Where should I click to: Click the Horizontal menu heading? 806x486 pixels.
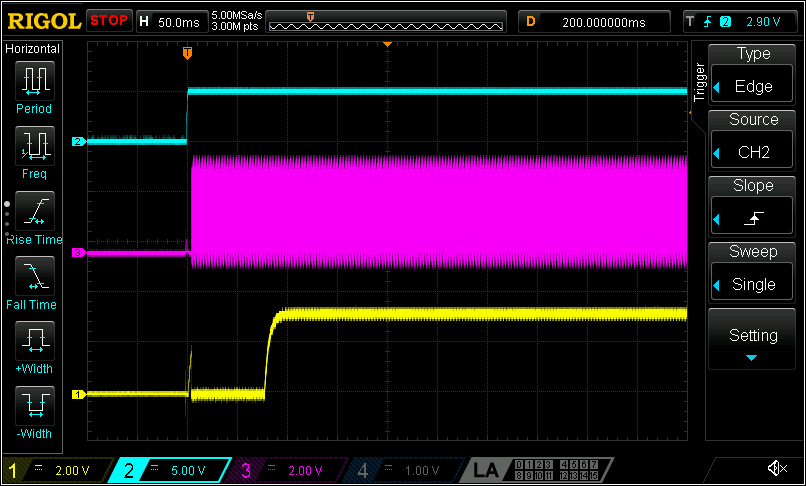[x=32, y=49]
